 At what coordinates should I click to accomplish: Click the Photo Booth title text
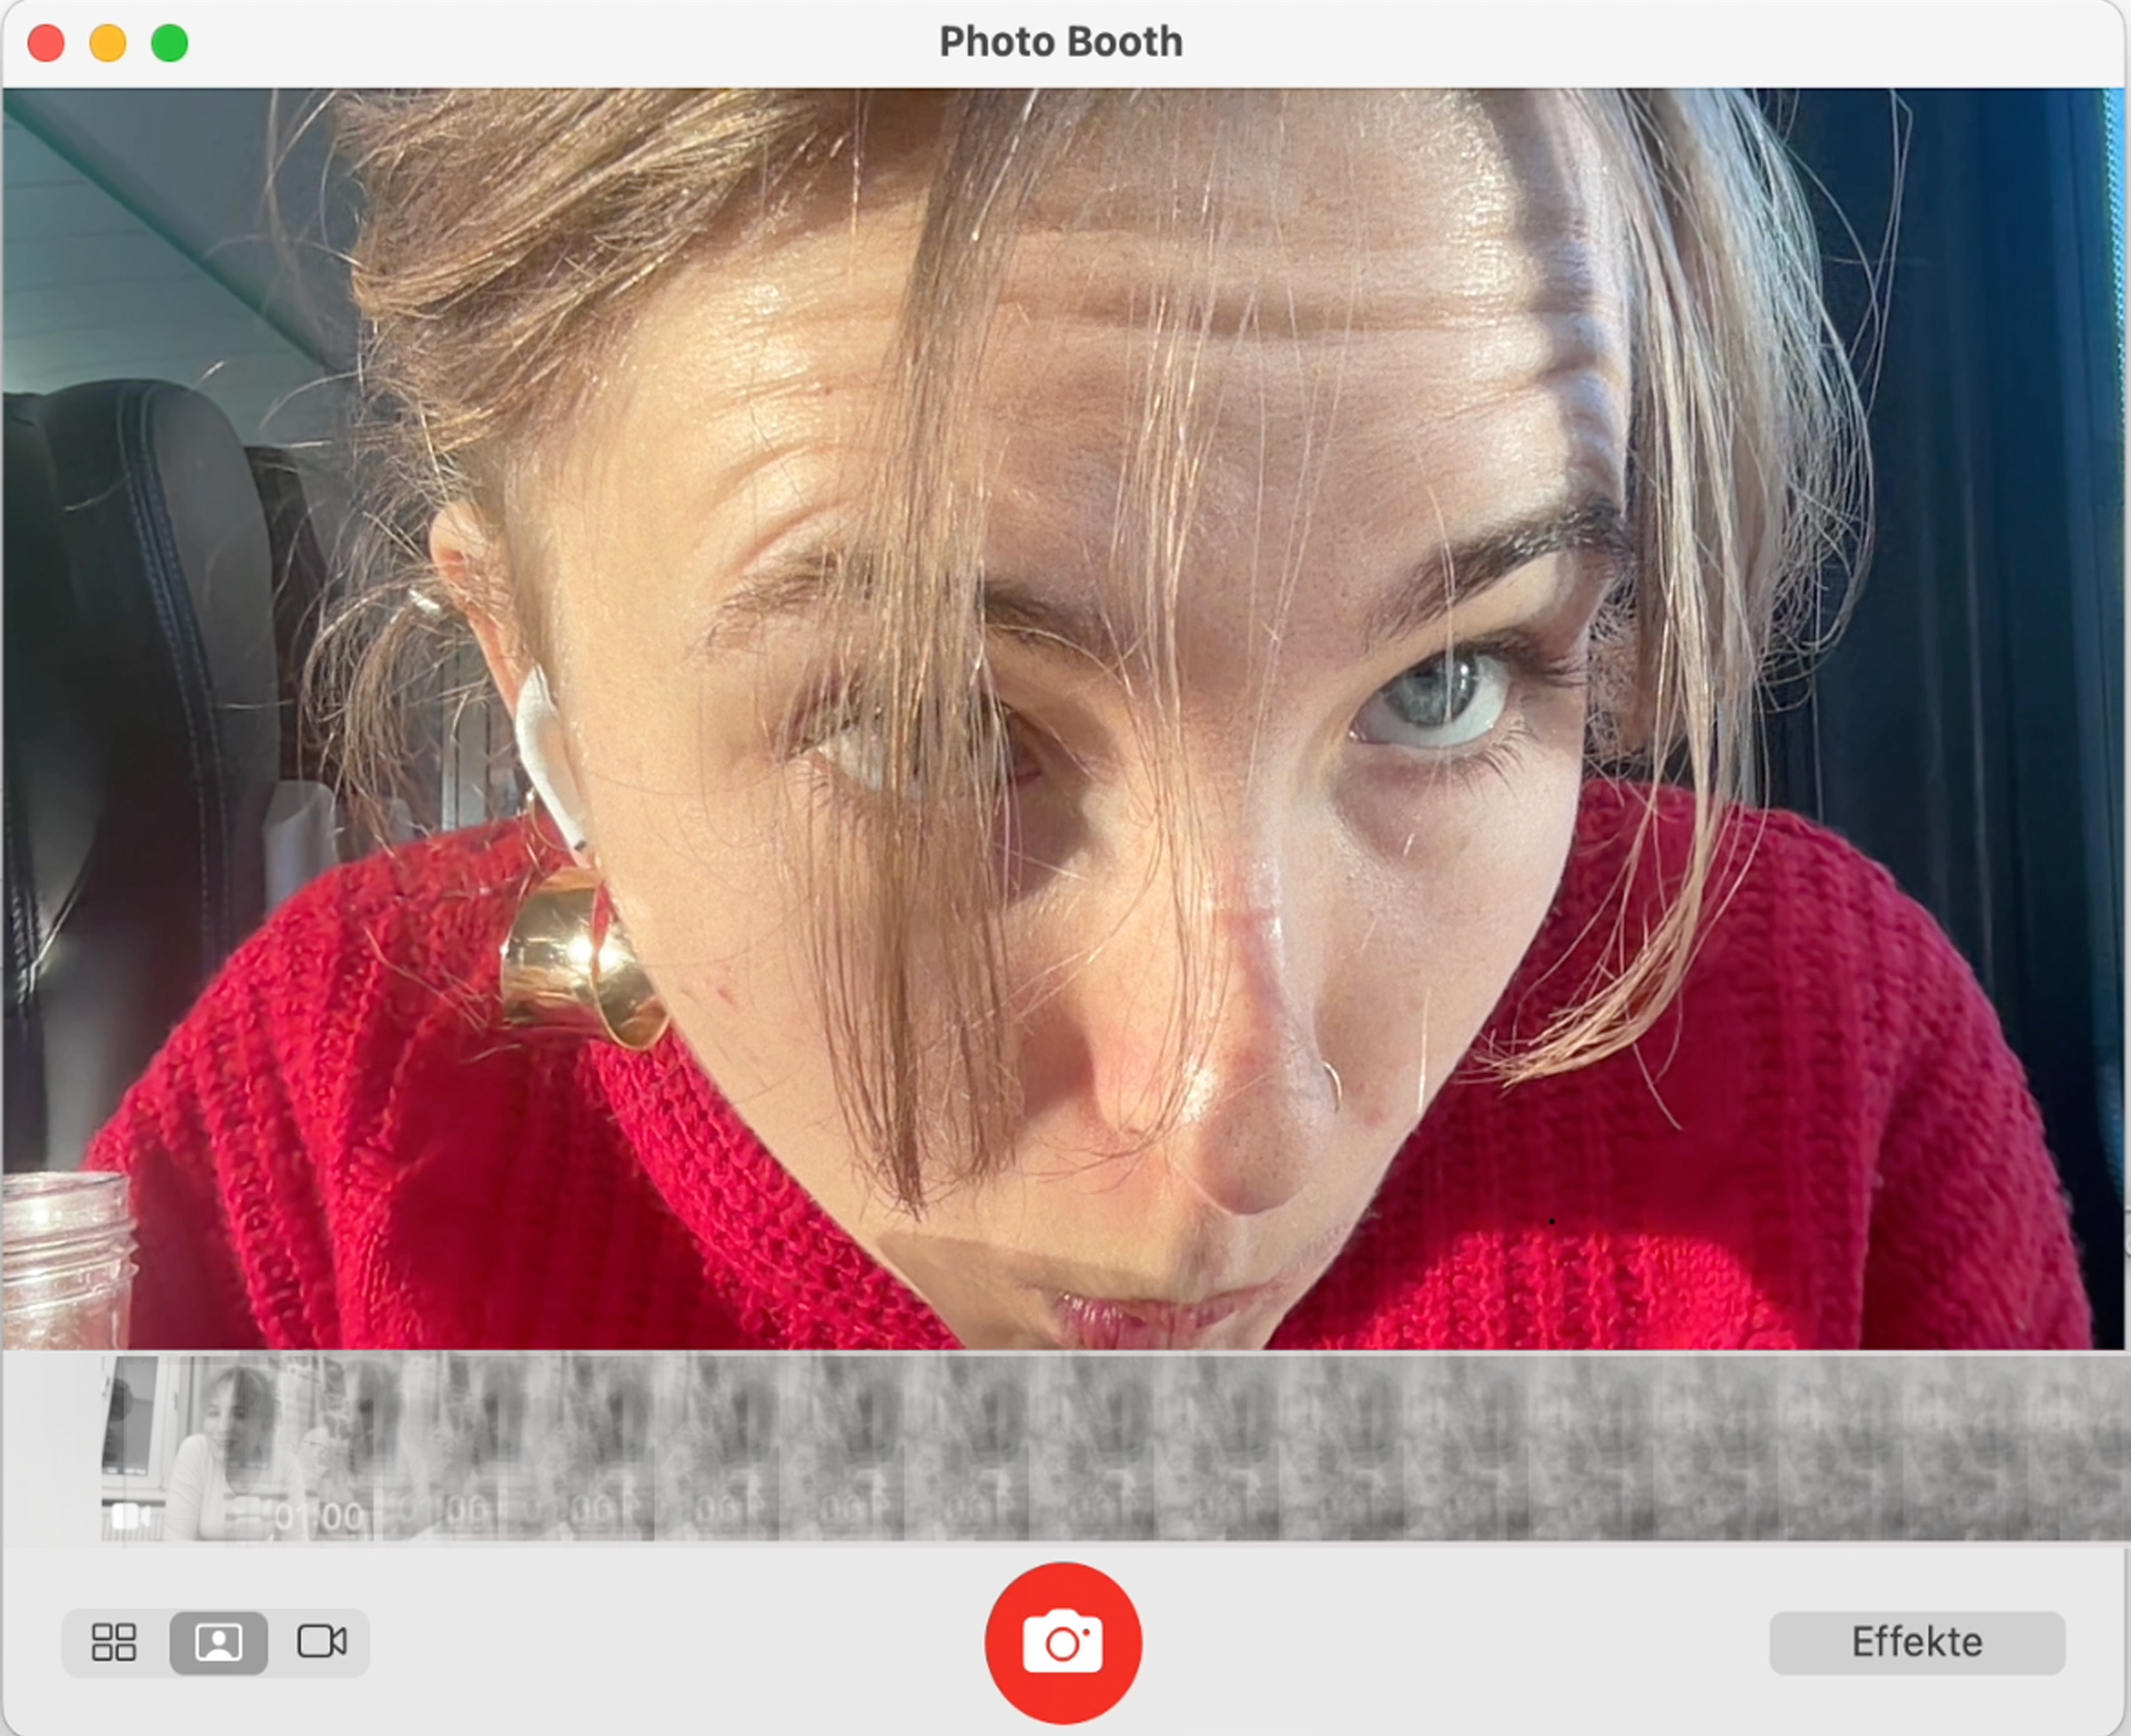point(1061,42)
